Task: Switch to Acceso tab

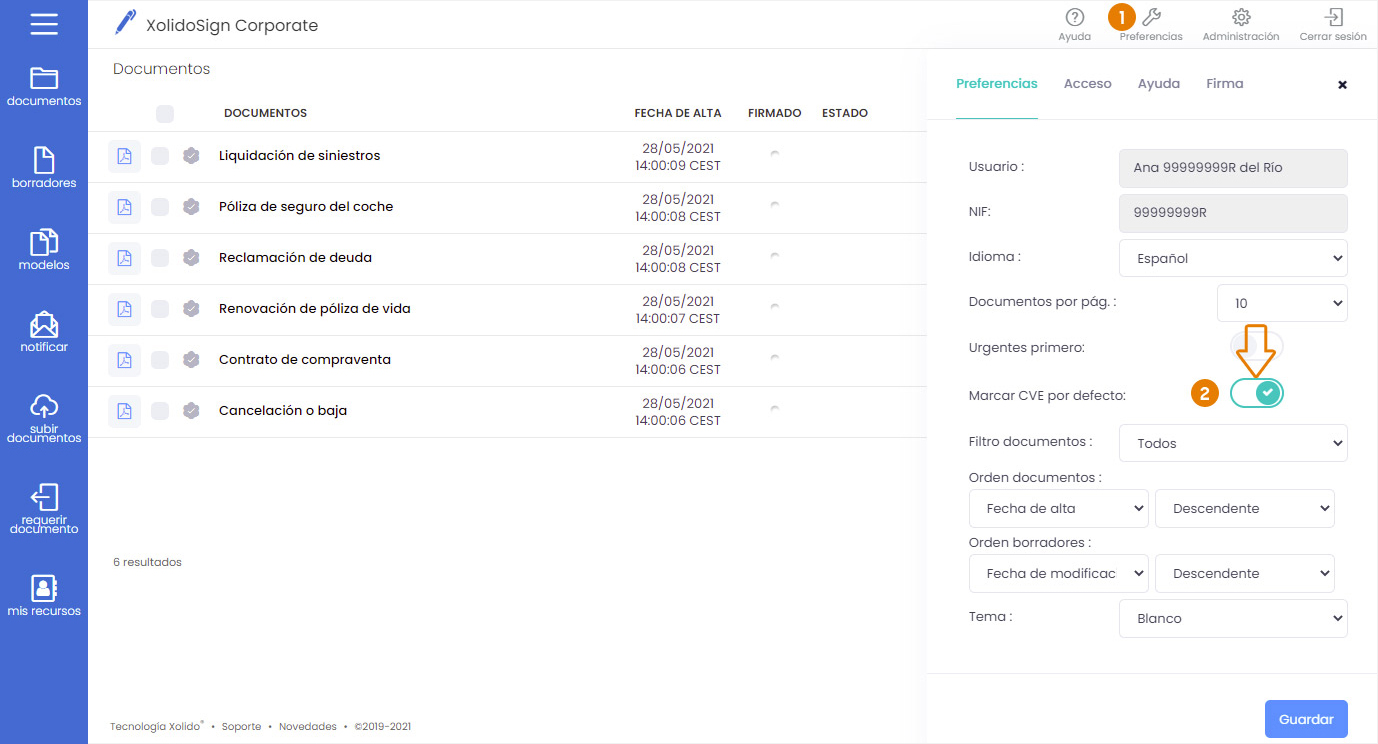Action: 1088,84
